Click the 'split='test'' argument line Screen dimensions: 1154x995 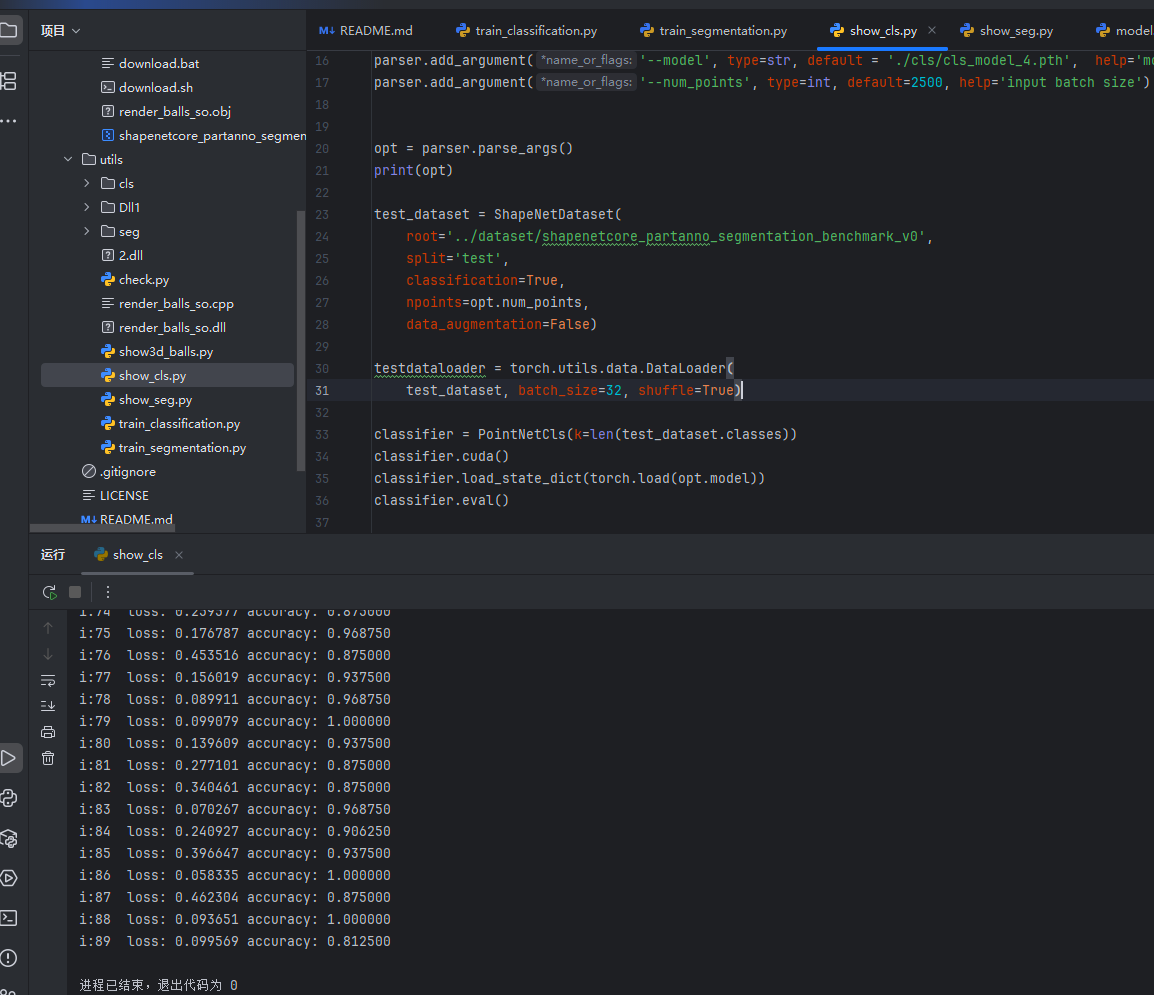[x=457, y=258]
